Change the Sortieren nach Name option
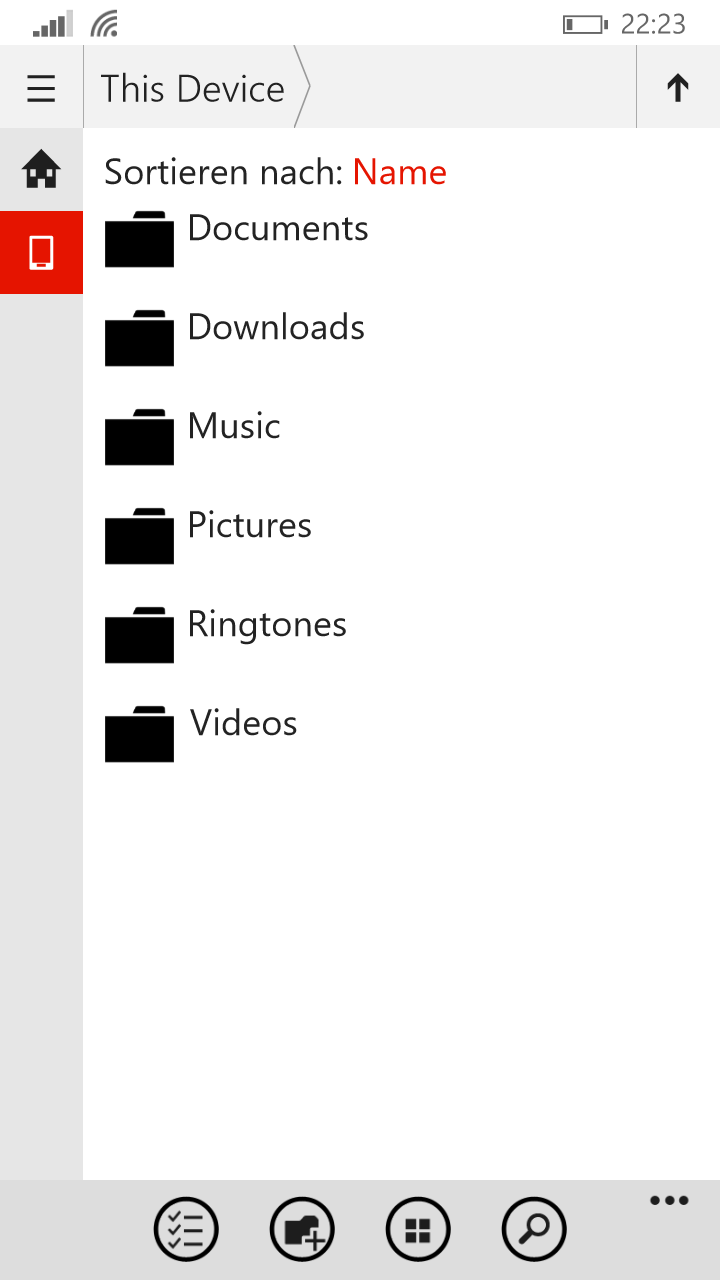 click(400, 172)
